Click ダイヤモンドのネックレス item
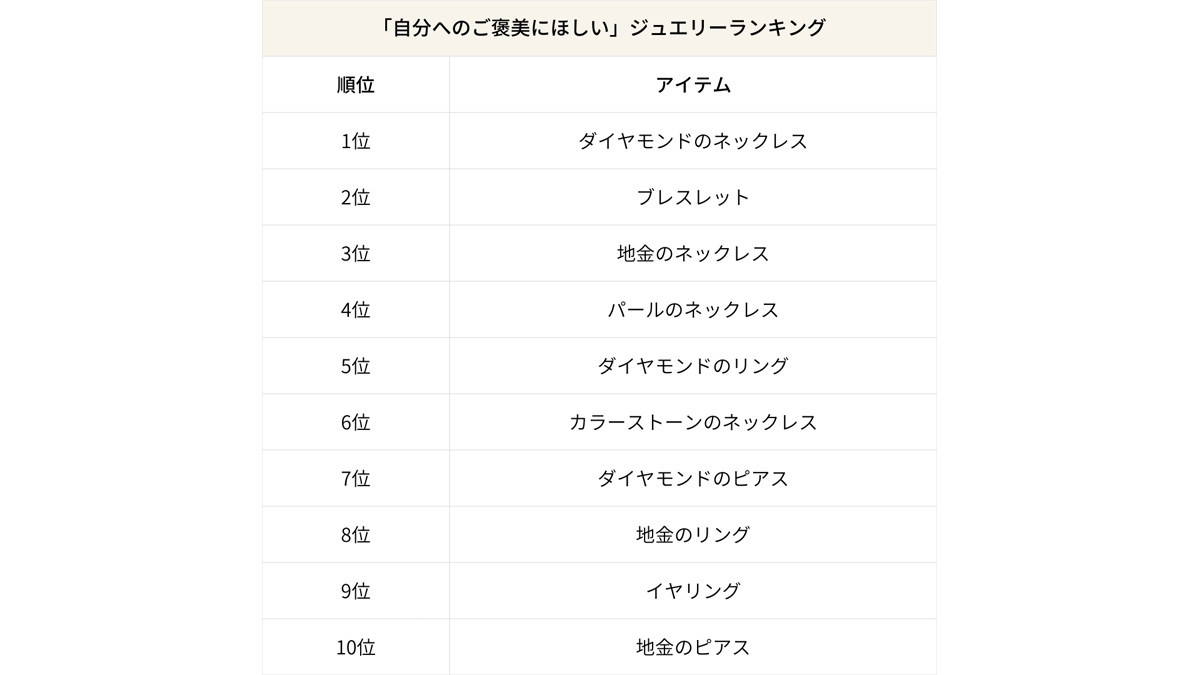The image size is (1200, 675). [x=692, y=141]
